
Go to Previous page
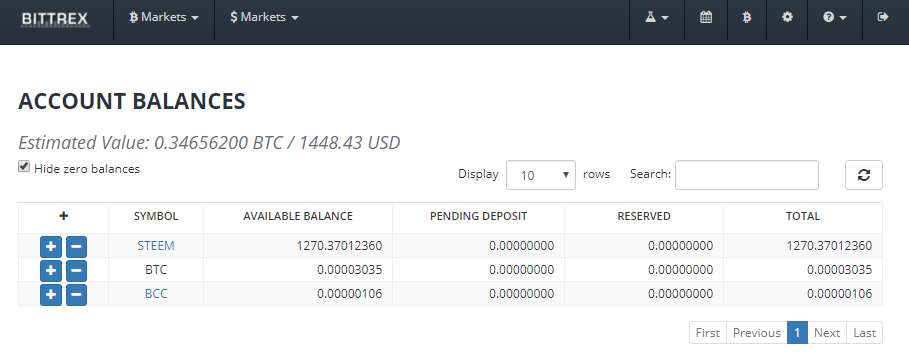(757, 333)
